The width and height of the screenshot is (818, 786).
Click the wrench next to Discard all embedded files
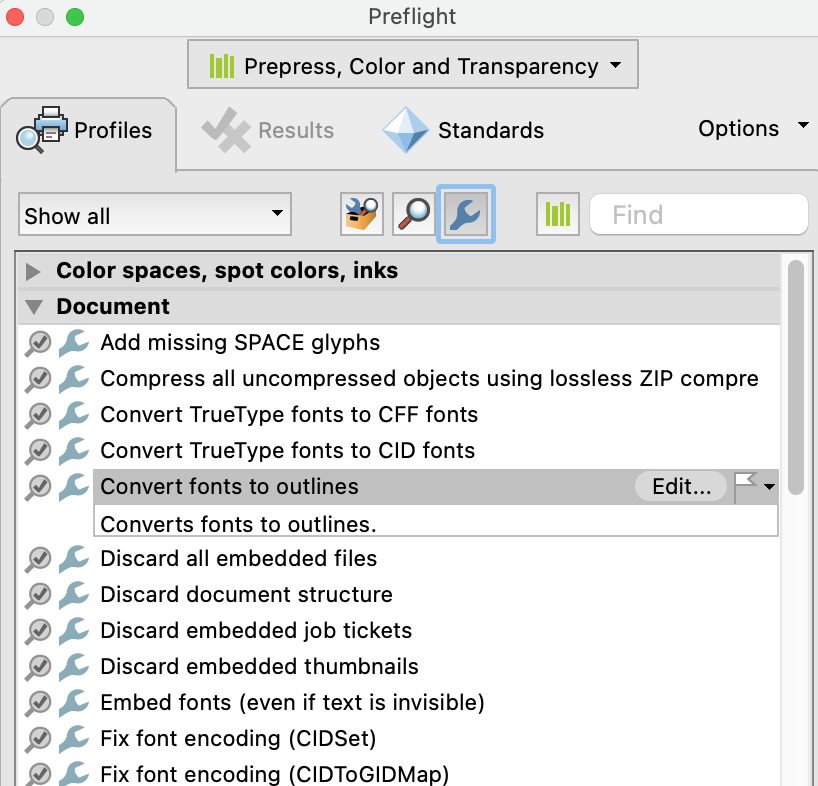tap(73, 560)
